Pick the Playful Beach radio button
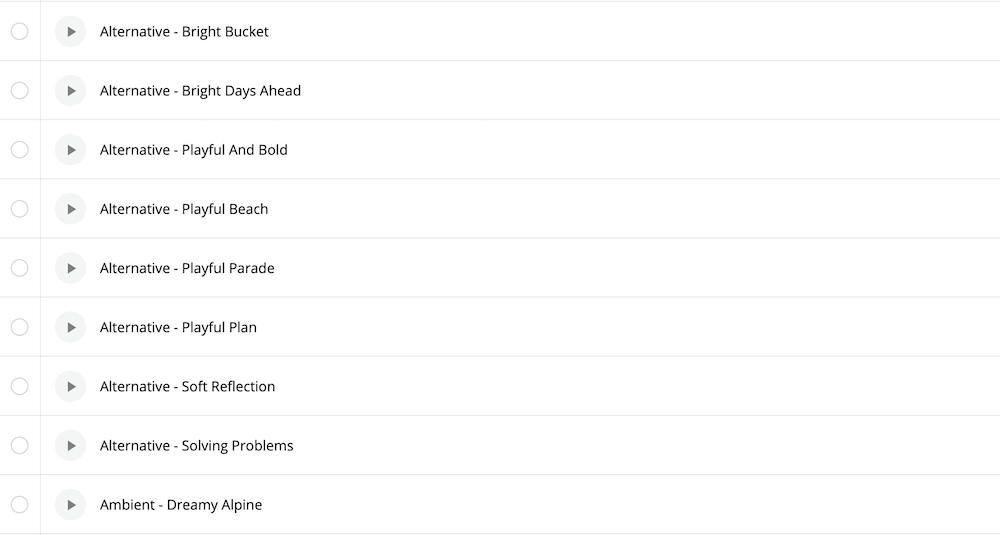This screenshot has width=1000, height=535. (19, 209)
